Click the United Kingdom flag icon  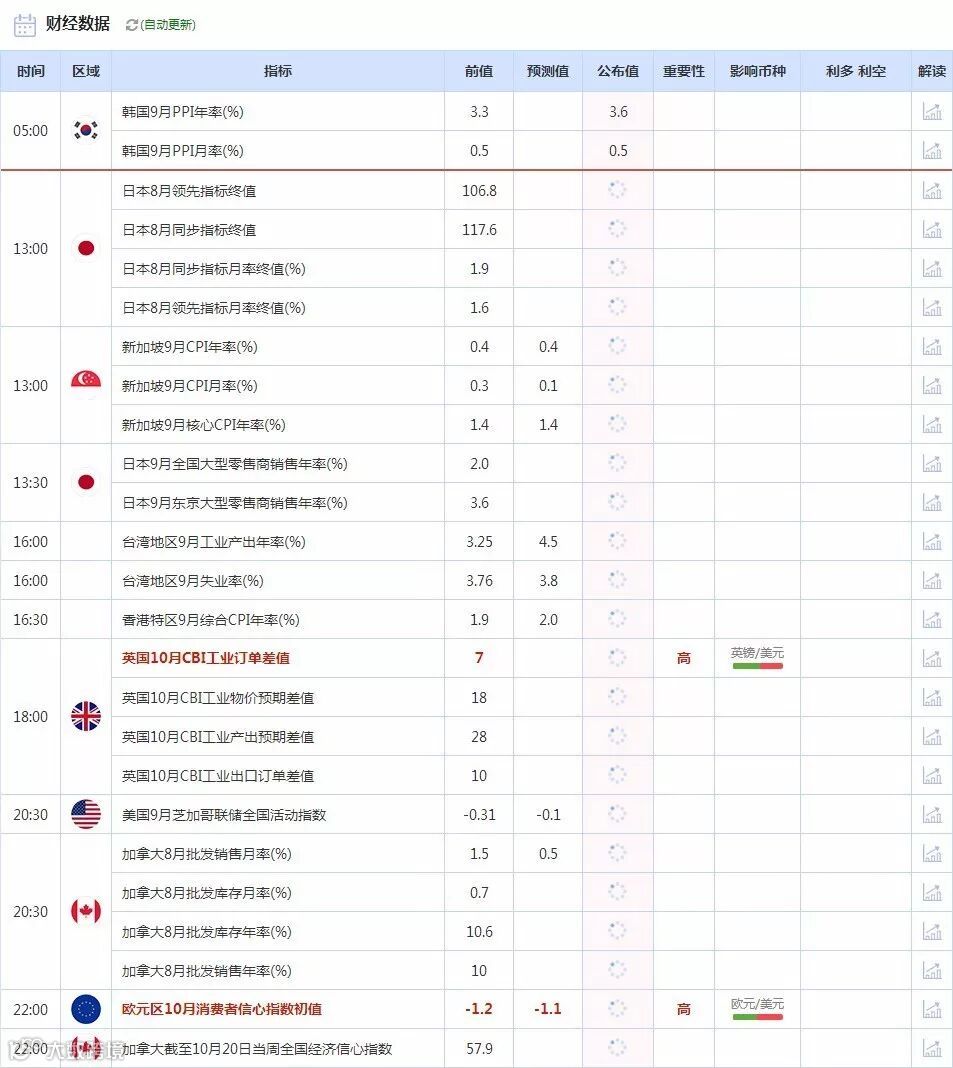(x=86, y=716)
